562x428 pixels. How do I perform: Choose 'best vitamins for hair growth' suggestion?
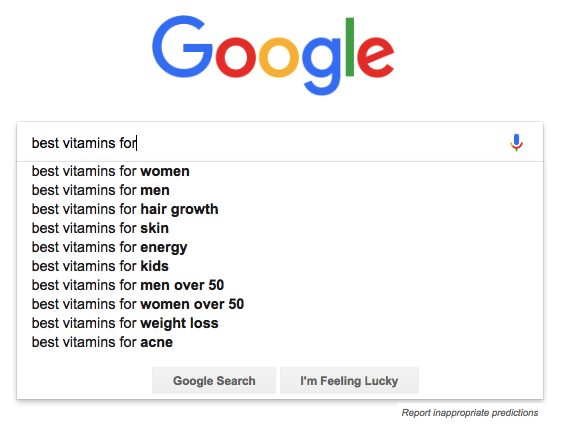[x=280, y=209]
